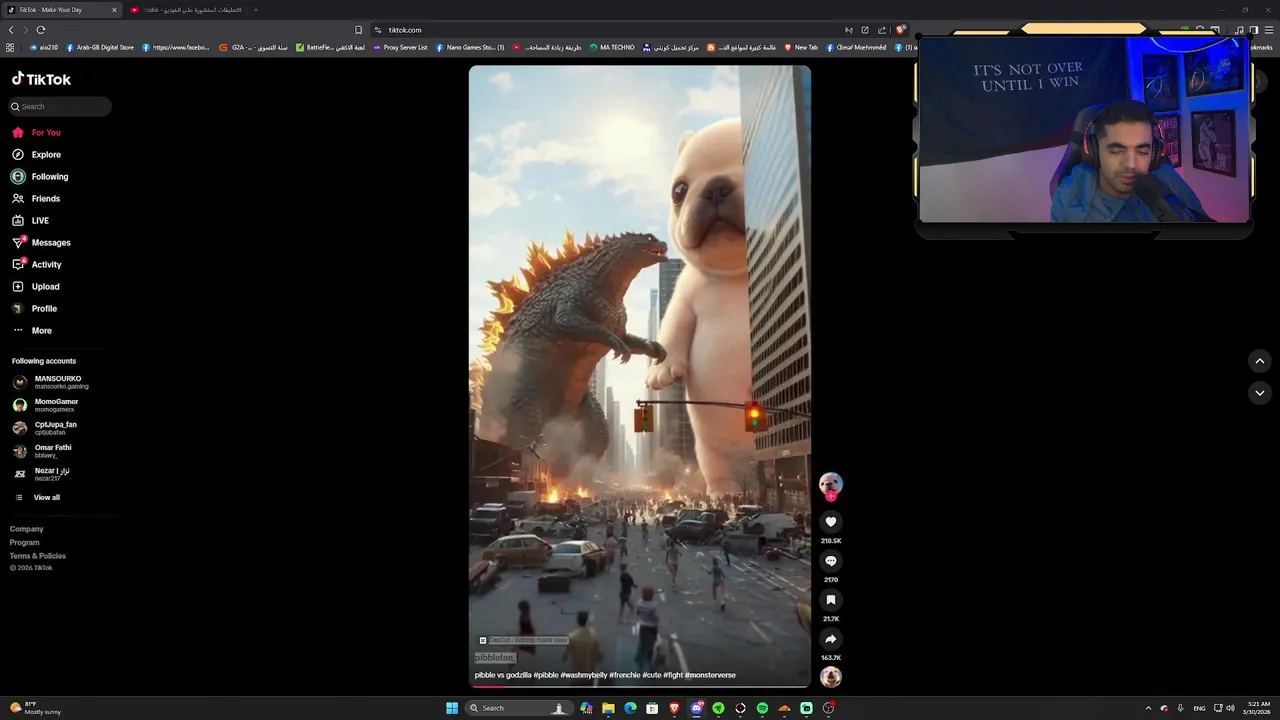Expand Terms & Policies footer section
Viewport: 1280px width, 720px height.
[x=38, y=556]
